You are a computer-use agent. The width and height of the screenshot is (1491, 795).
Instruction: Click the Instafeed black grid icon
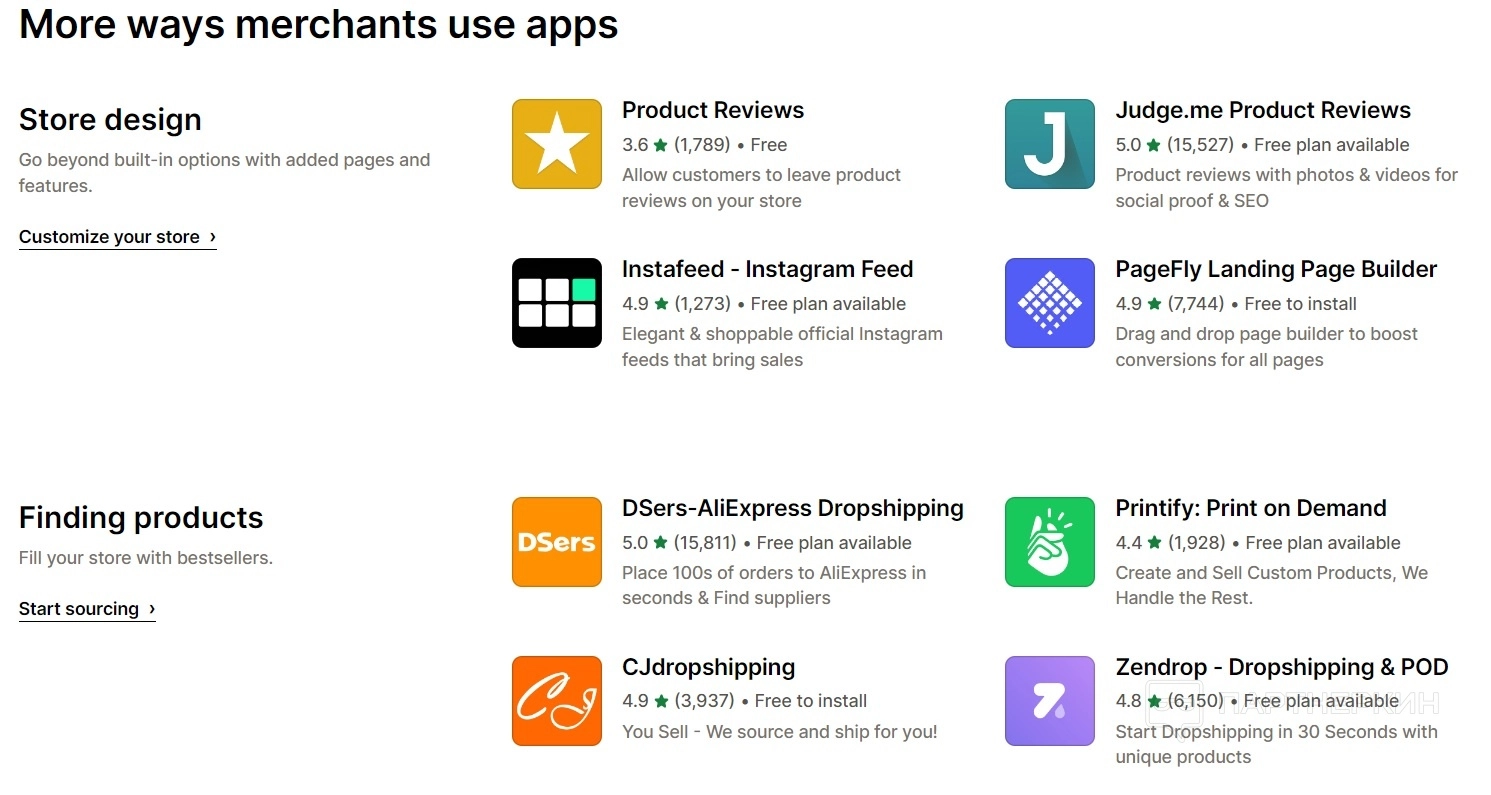(x=556, y=303)
